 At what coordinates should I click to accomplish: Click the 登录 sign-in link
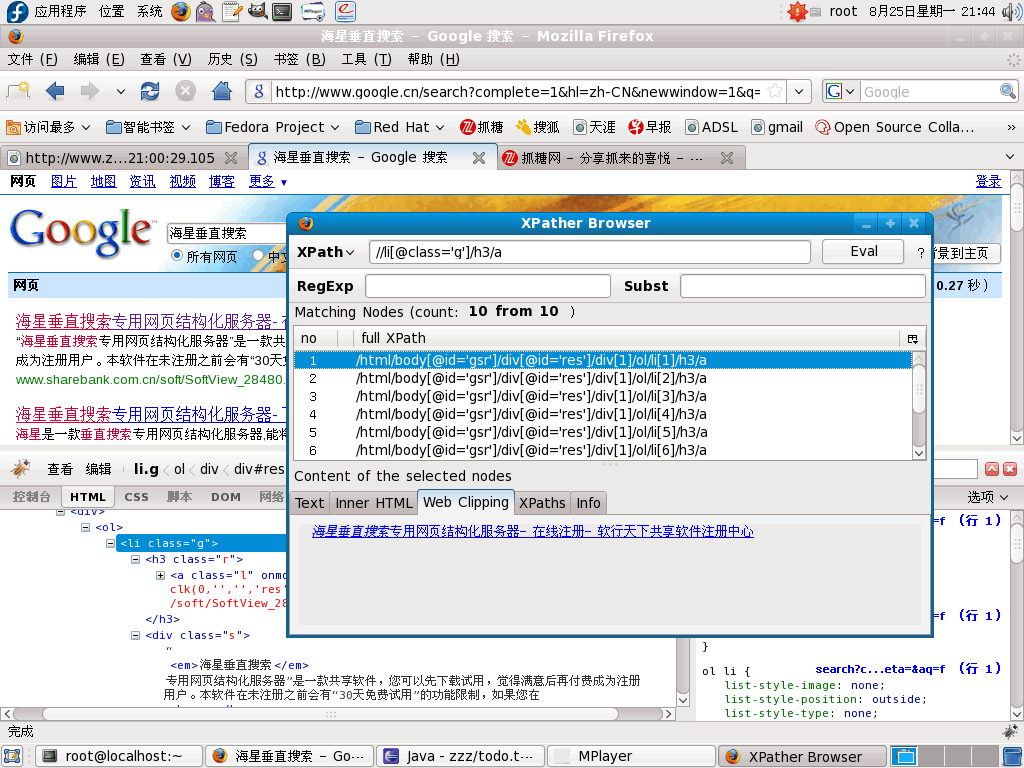coord(988,182)
